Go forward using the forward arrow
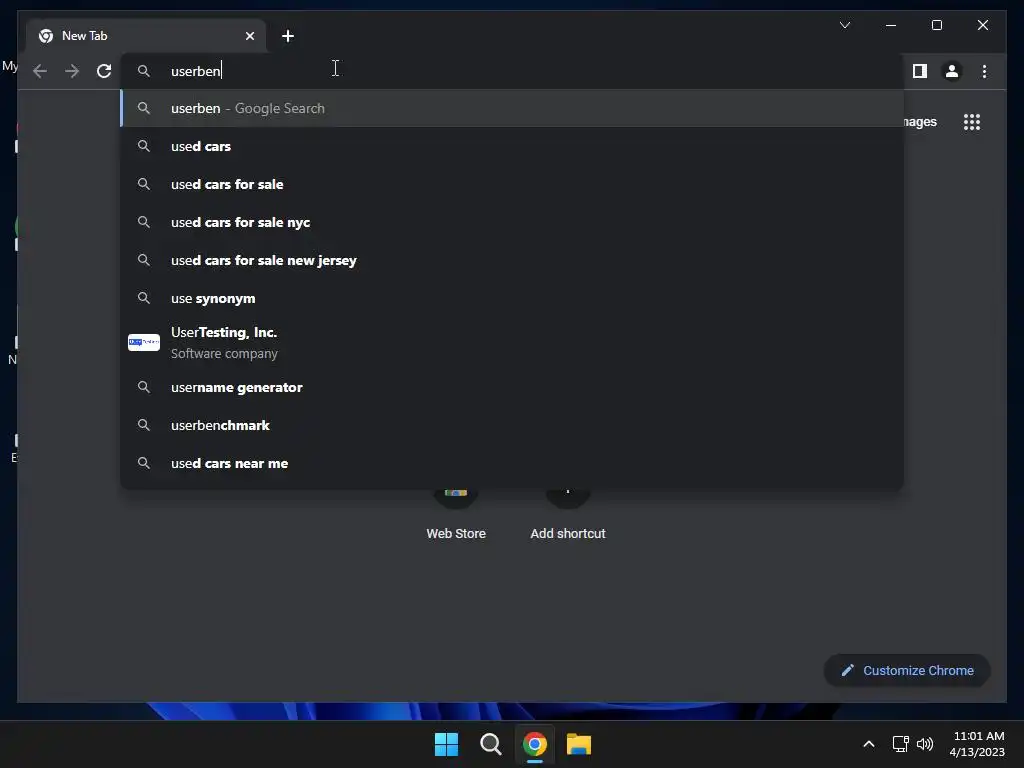The image size is (1024, 768). 72,71
